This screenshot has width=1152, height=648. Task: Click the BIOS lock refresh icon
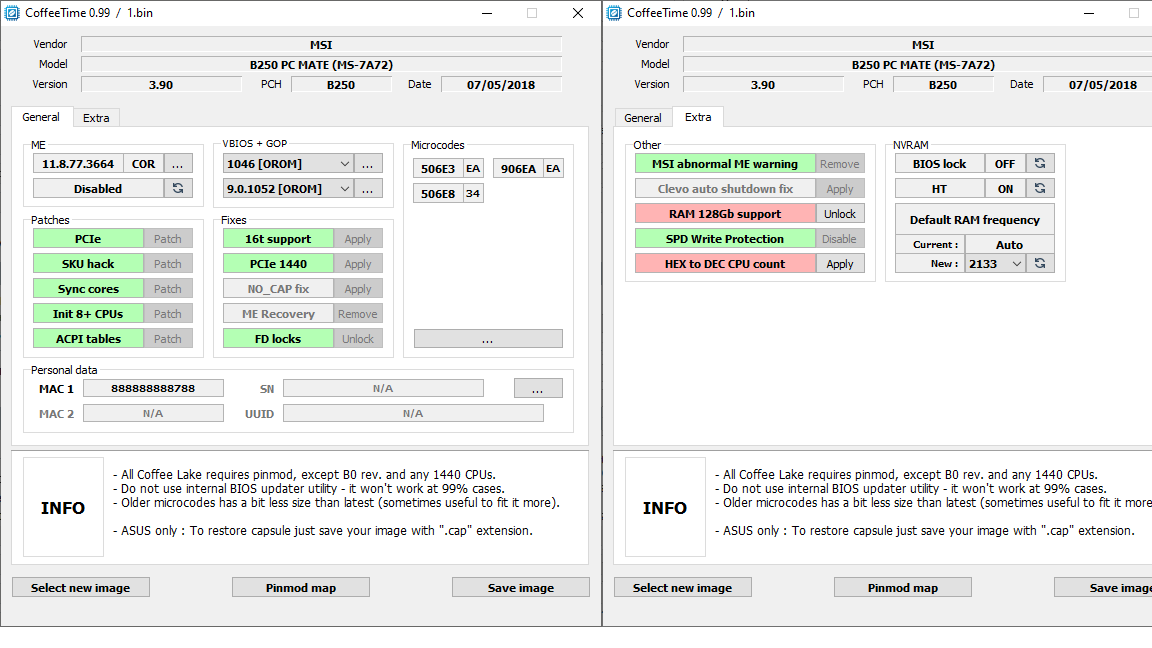pyautogui.click(x=1040, y=164)
